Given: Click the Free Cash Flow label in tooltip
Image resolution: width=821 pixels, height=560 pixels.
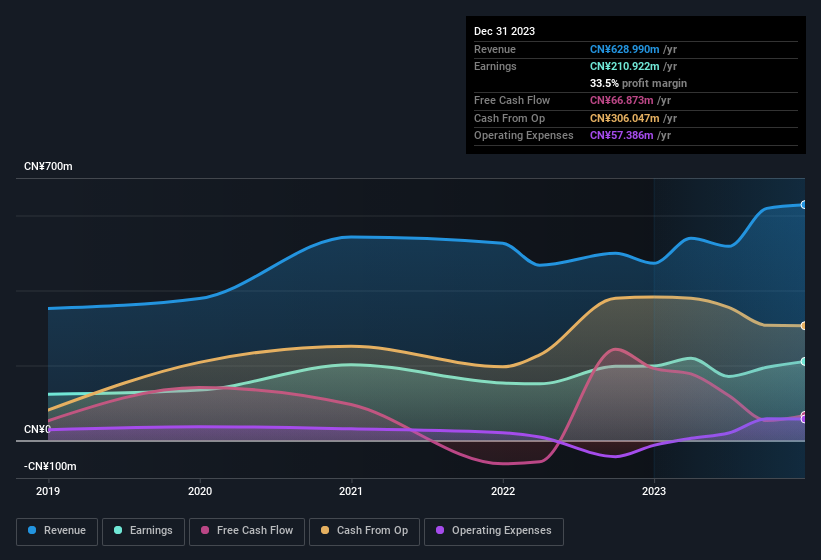Looking at the screenshot, I should tap(512, 100).
